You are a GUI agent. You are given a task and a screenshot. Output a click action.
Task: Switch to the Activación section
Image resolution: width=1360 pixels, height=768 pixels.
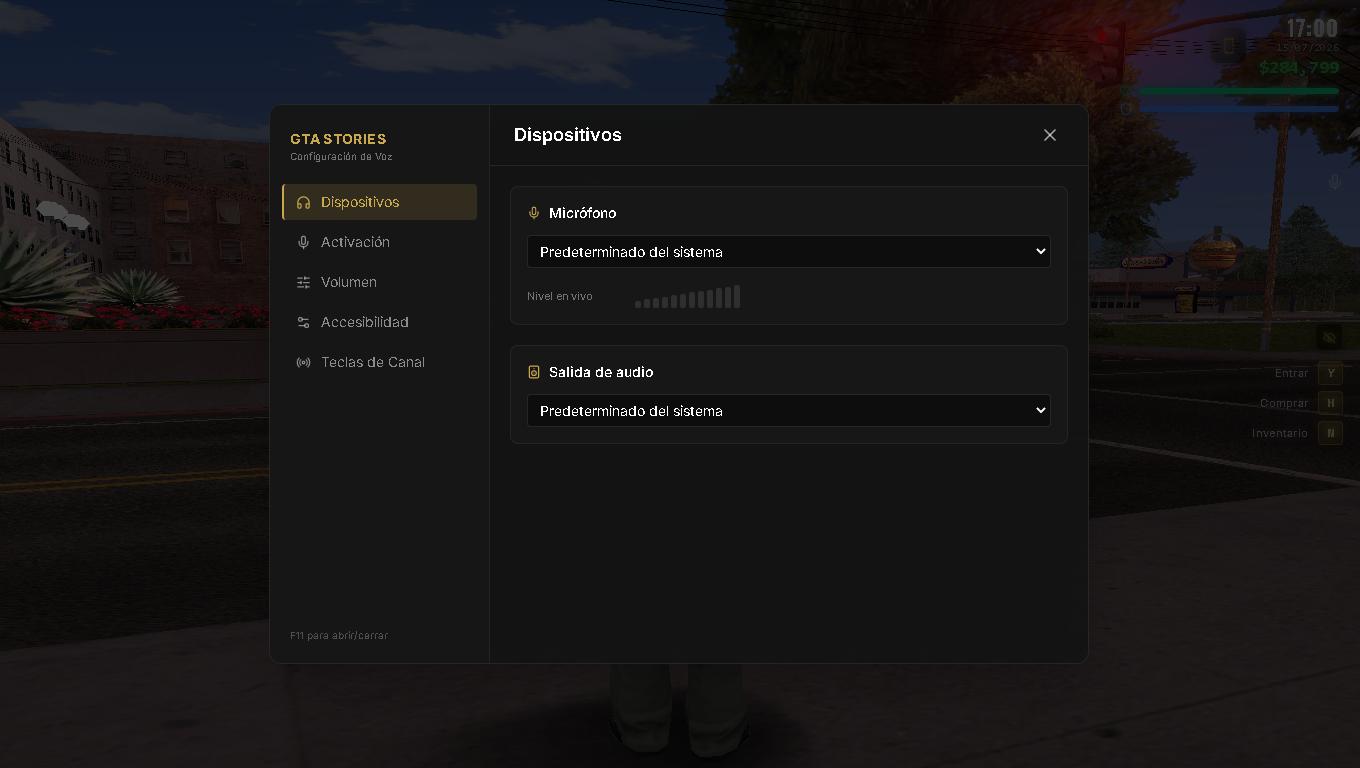coord(379,242)
